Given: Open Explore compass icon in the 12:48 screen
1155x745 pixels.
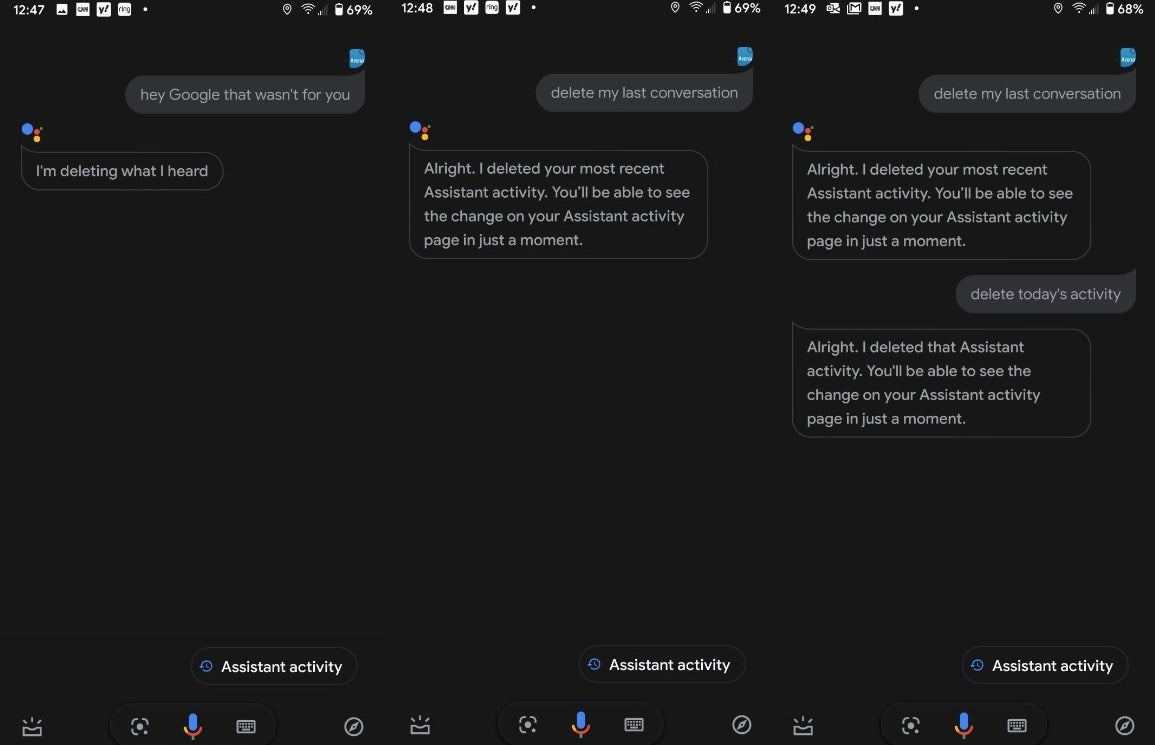Looking at the screenshot, I should tap(742, 725).
